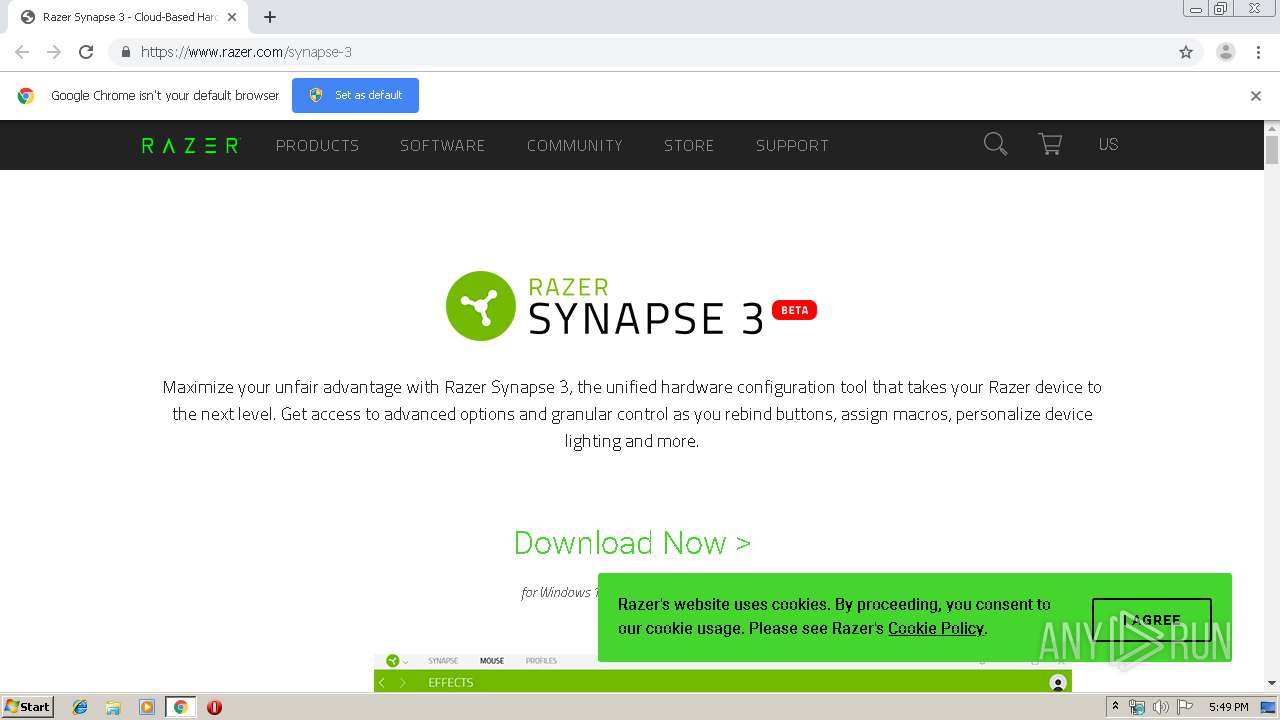This screenshot has width=1280, height=720.
Task: Open Windows Start menu
Action: pos(28,707)
